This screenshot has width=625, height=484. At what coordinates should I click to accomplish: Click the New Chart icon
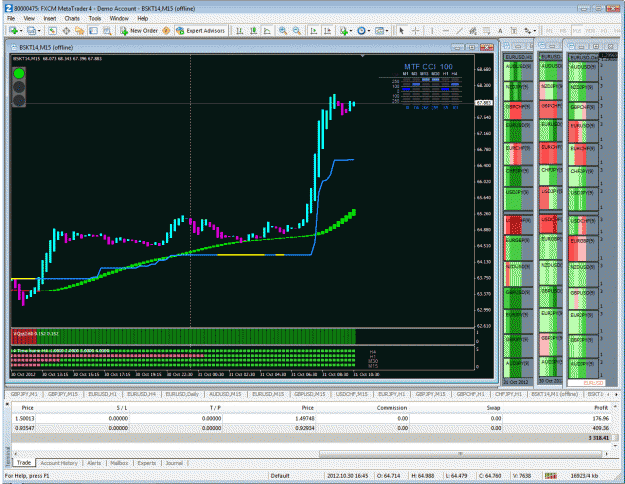[13, 31]
